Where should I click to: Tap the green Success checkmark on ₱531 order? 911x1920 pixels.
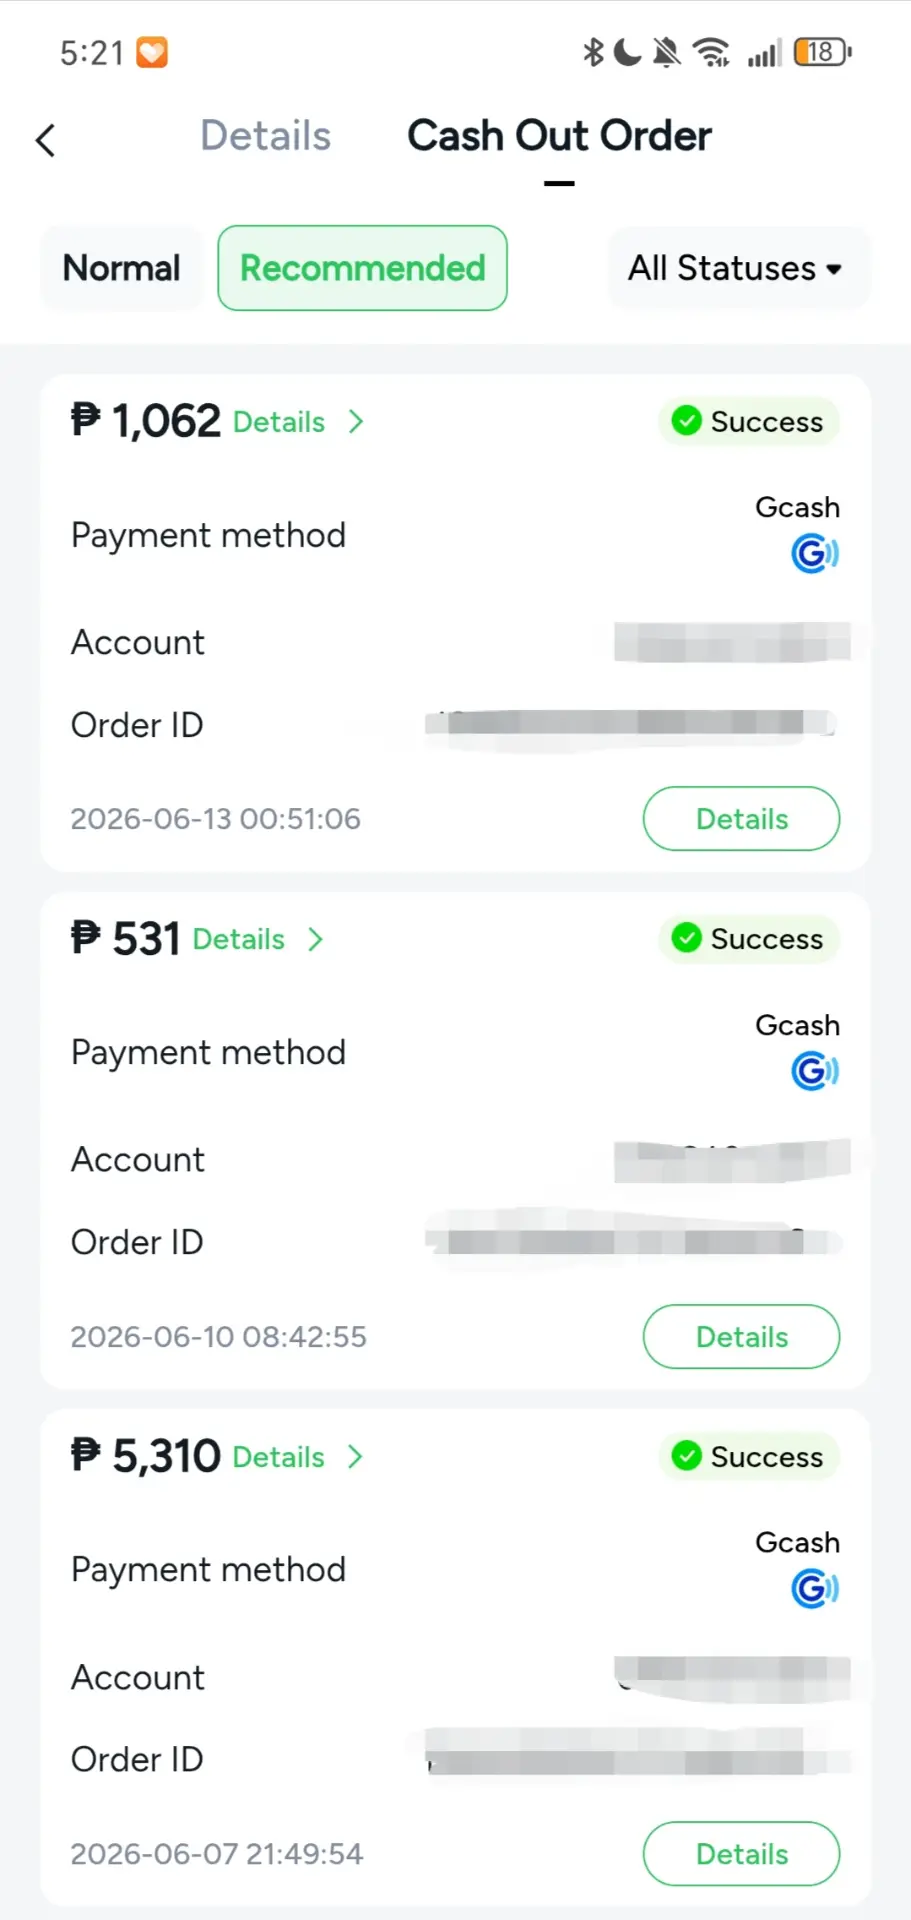(x=686, y=938)
